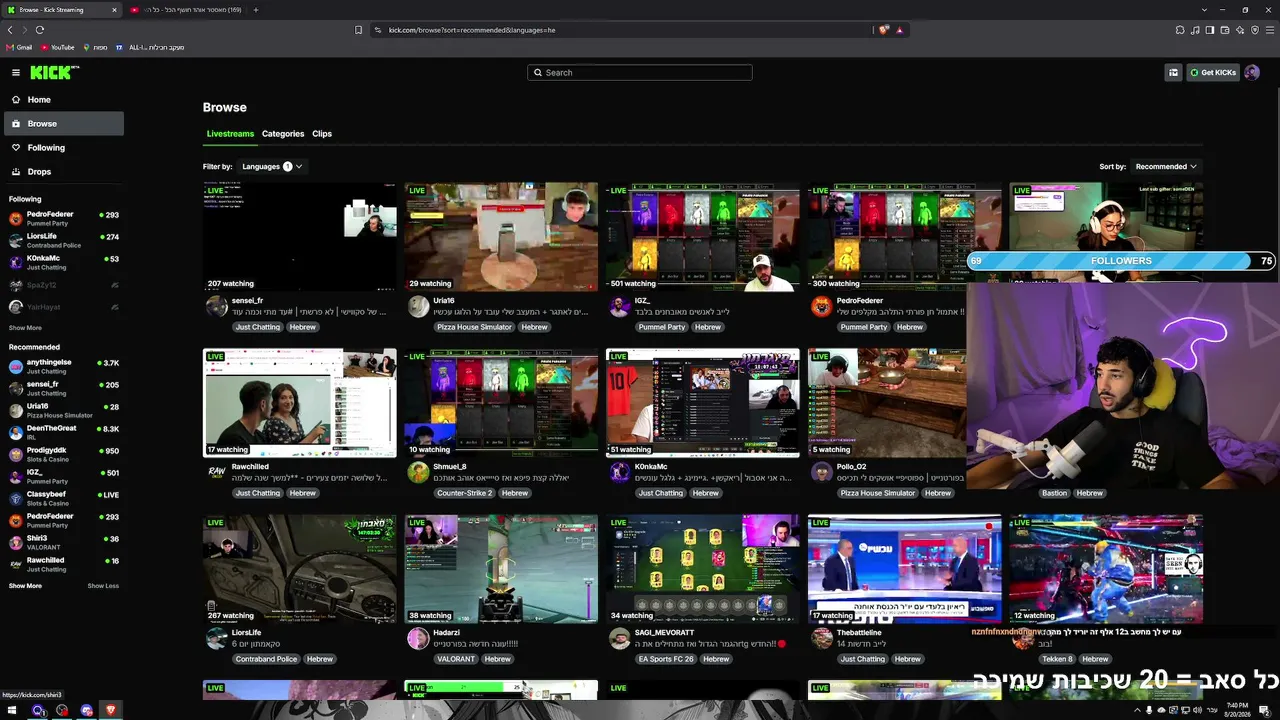Image resolution: width=1280 pixels, height=720 pixels.
Task: Open YairHayat in Following sidebar
Action: 63,307
